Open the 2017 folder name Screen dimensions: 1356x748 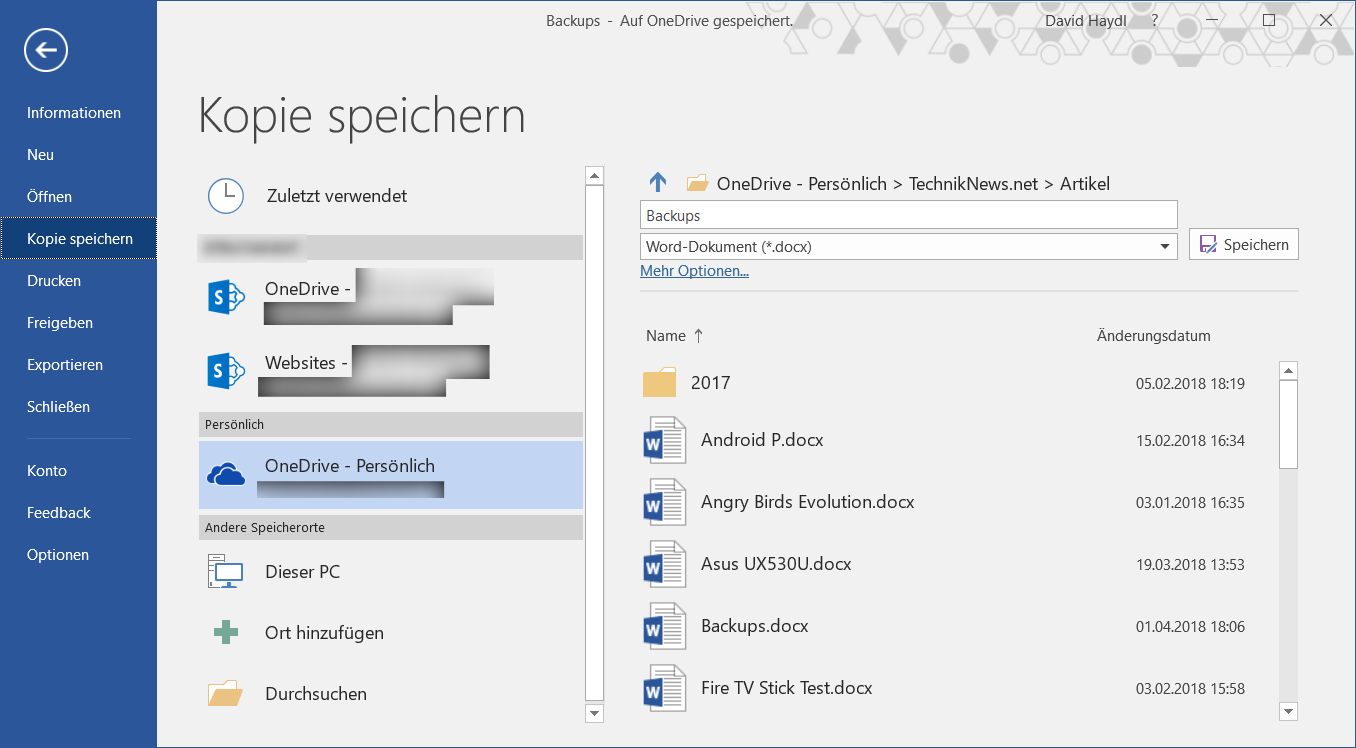point(710,383)
